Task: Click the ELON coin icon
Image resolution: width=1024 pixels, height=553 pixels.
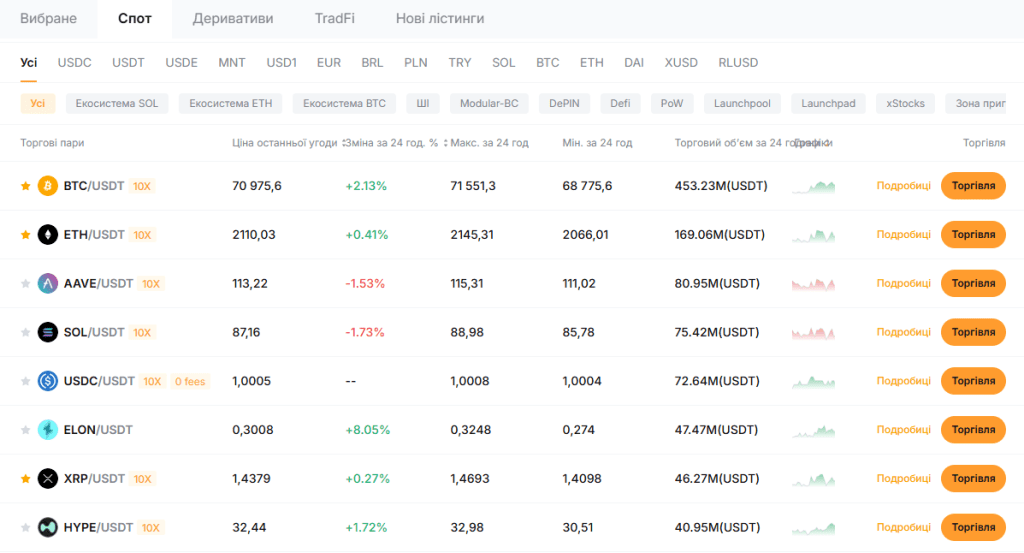Action: (x=48, y=430)
